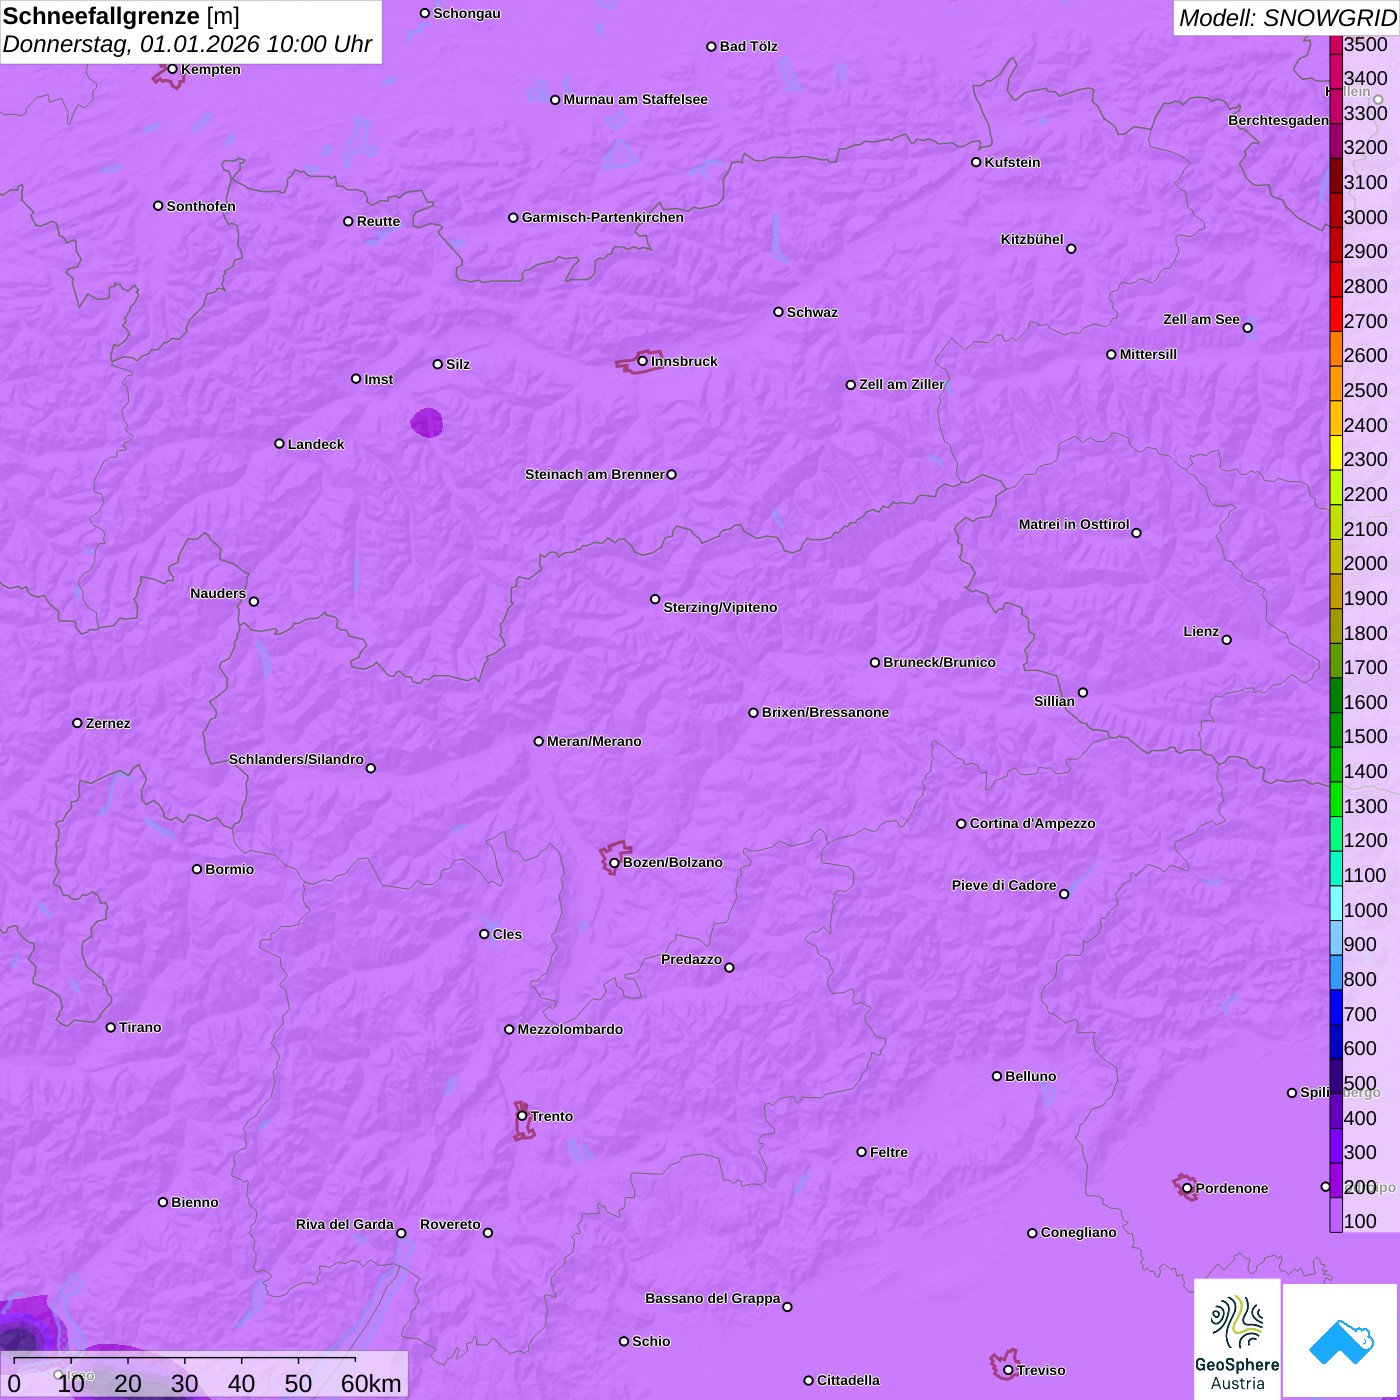This screenshot has height=1400, width=1400.
Task: Click the 1000 m light cyan legend swatch
Action: coord(1336,903)
